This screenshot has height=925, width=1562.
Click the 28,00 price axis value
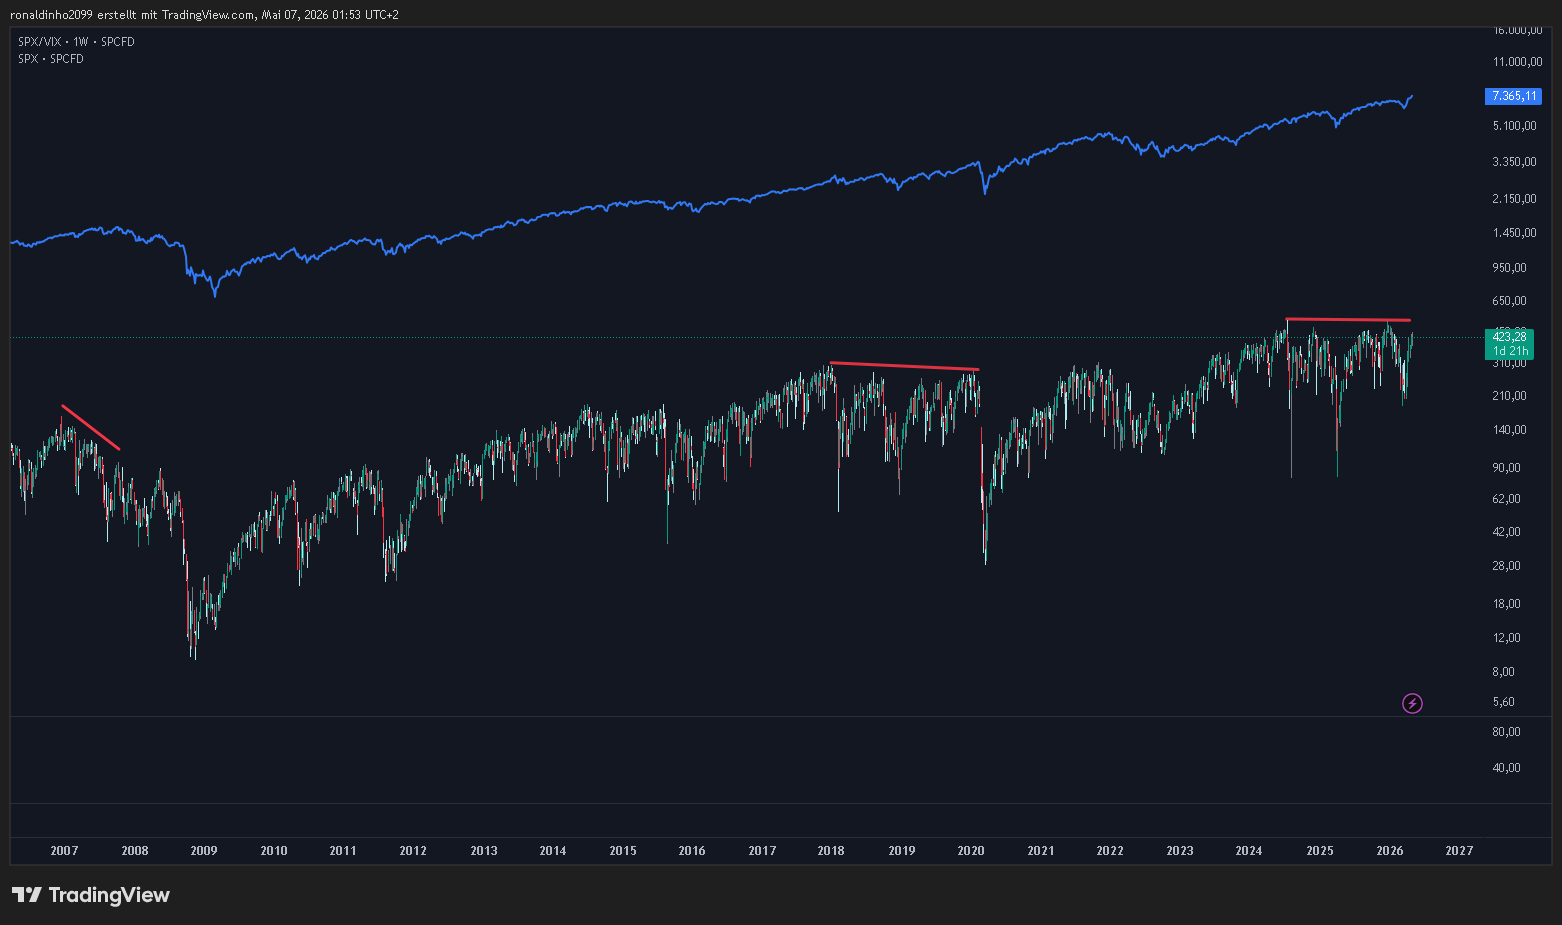click(x=1507, y=566)
